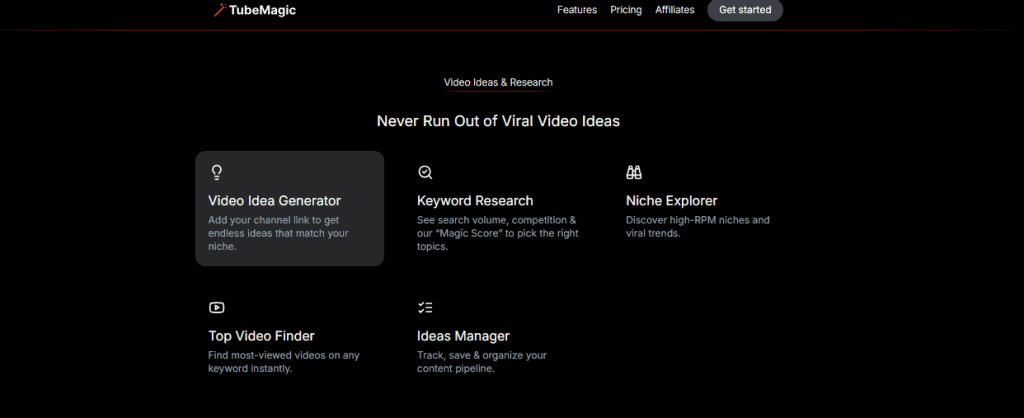Open the Ideas Manager heading
The width and height of the screenshot is (1024, 418).
pyautogui.click(x=463, y=336)
